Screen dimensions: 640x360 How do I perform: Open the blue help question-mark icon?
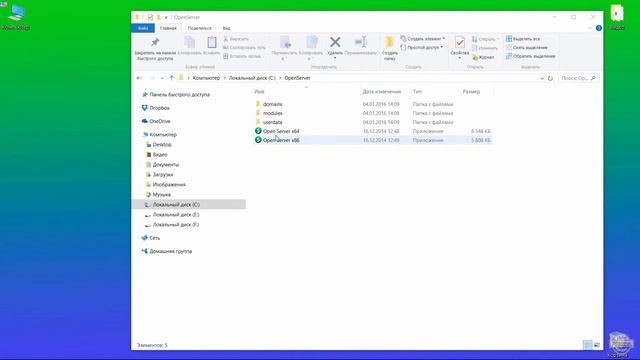pos(599,28)
